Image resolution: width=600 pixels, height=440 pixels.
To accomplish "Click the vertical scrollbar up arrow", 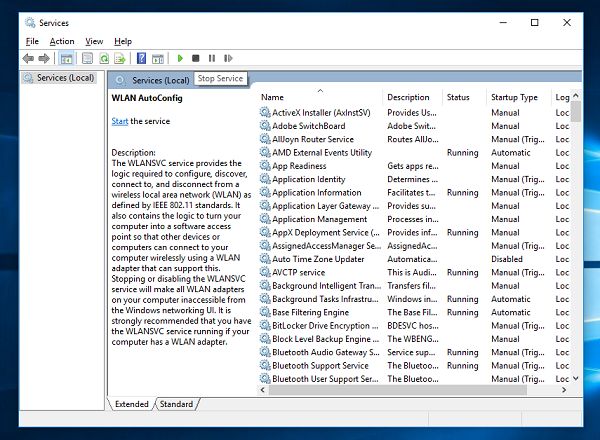I will (576, 96).
